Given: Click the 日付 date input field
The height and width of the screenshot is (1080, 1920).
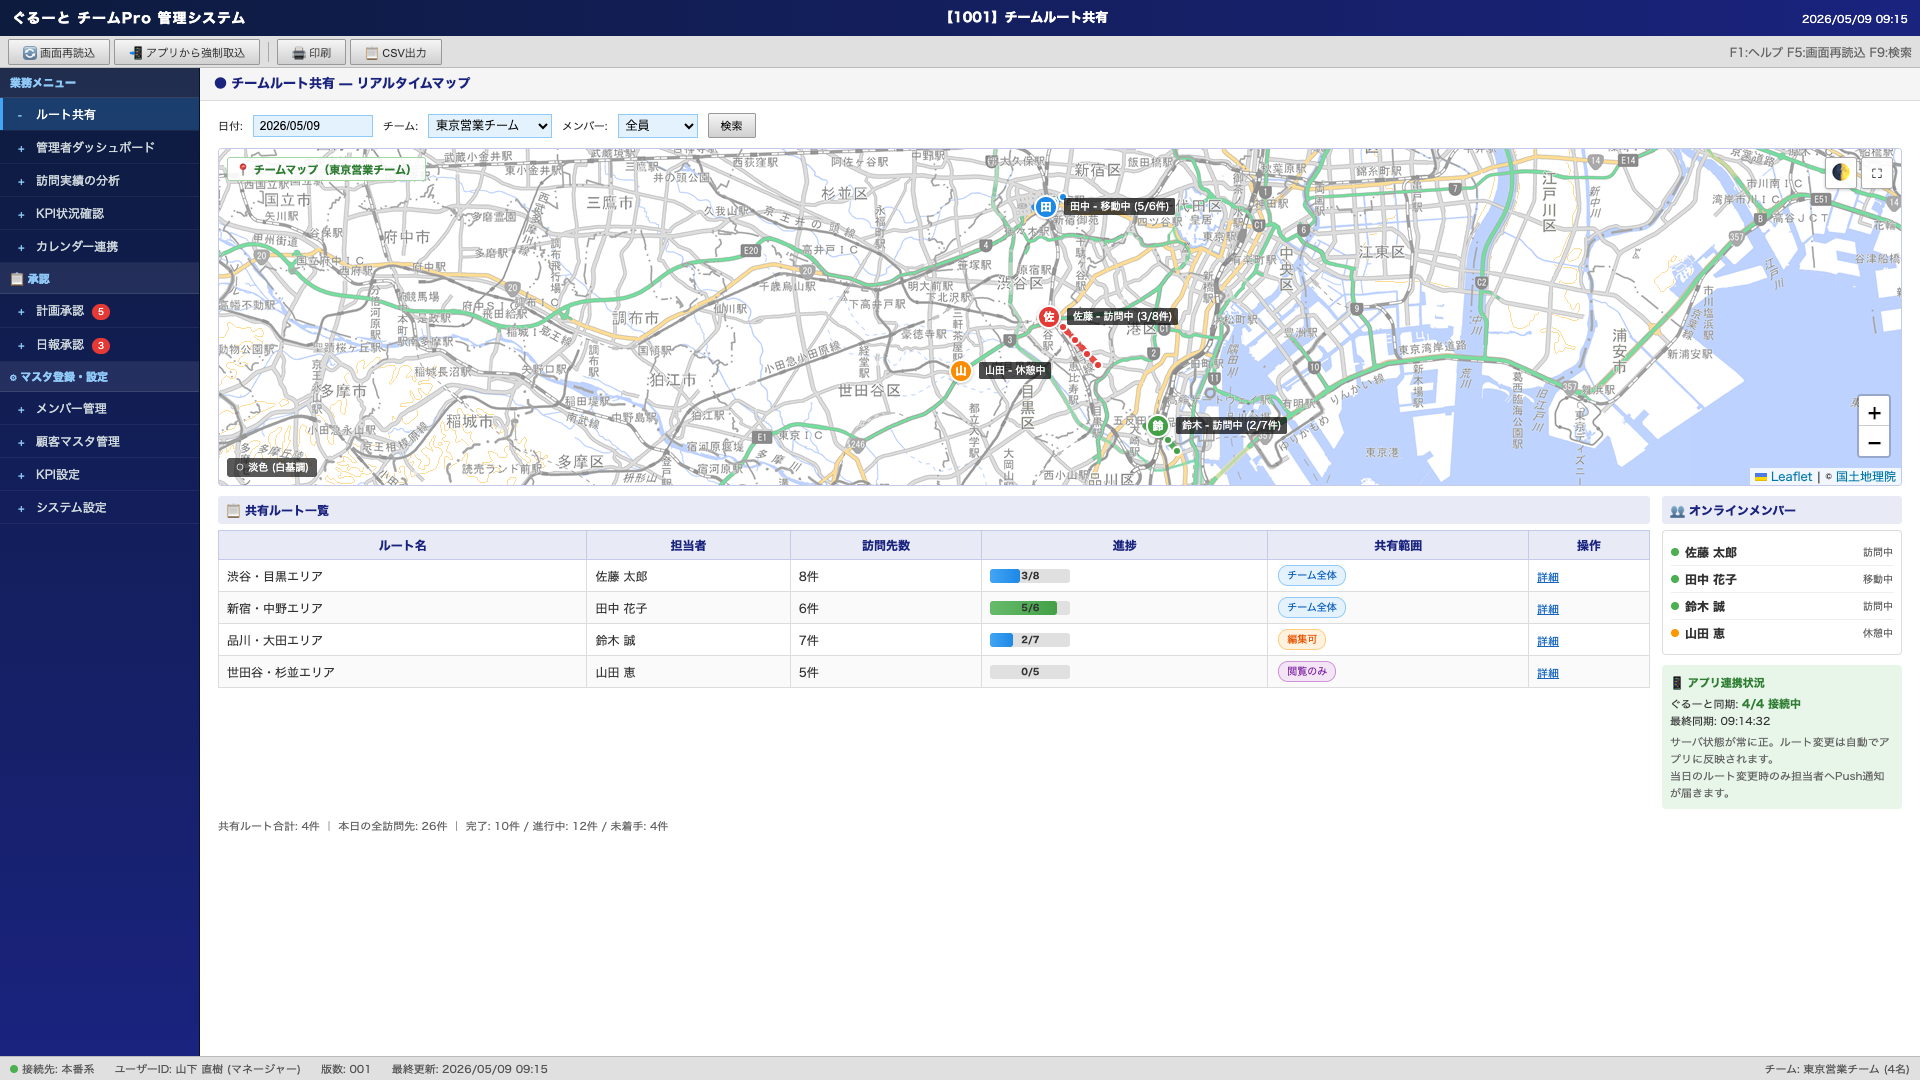Looking at the screenshot, I should coord(313,126).
